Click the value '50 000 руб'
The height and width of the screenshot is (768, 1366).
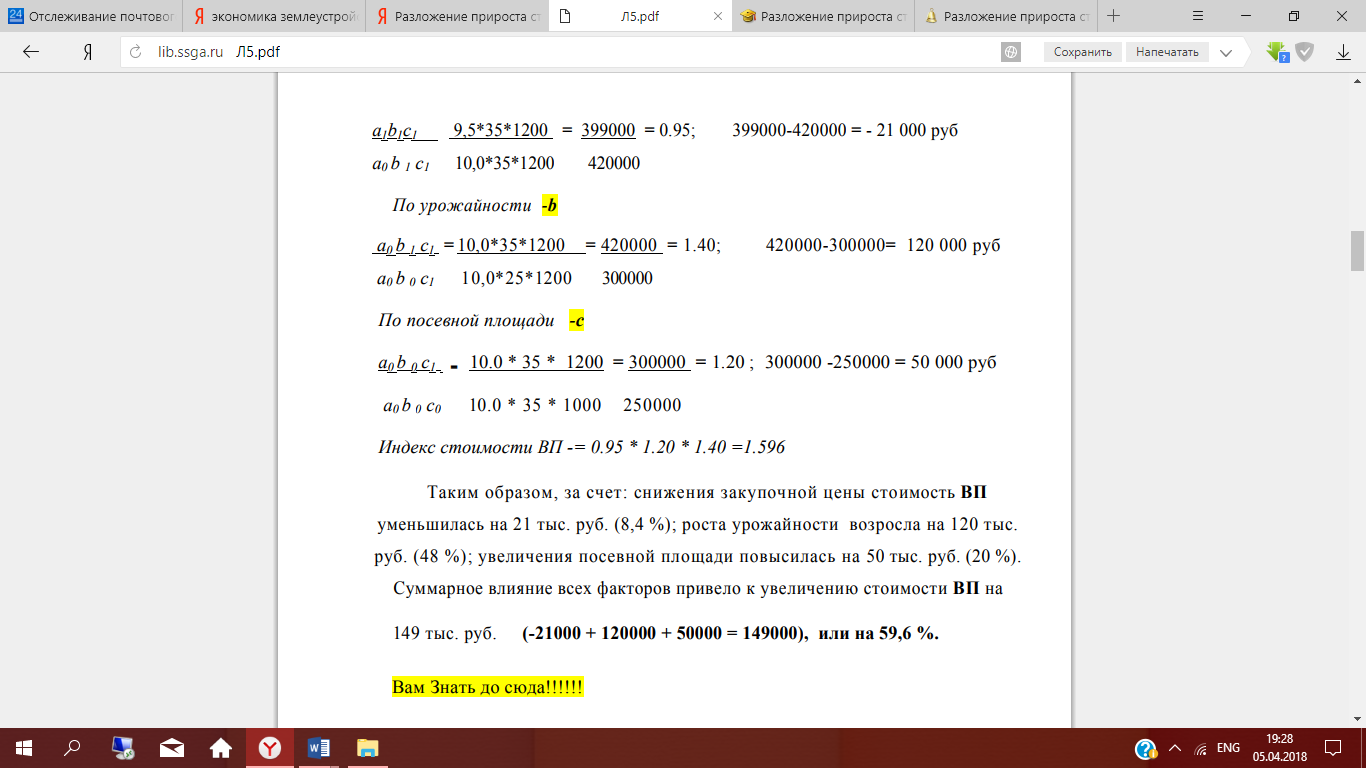(x=953, y=362)
